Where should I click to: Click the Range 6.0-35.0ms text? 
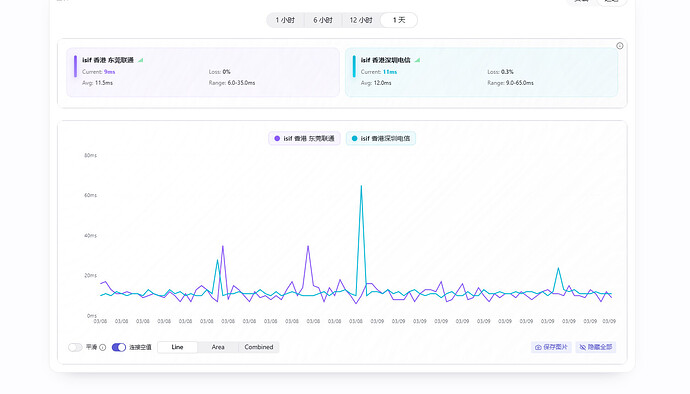232,83
